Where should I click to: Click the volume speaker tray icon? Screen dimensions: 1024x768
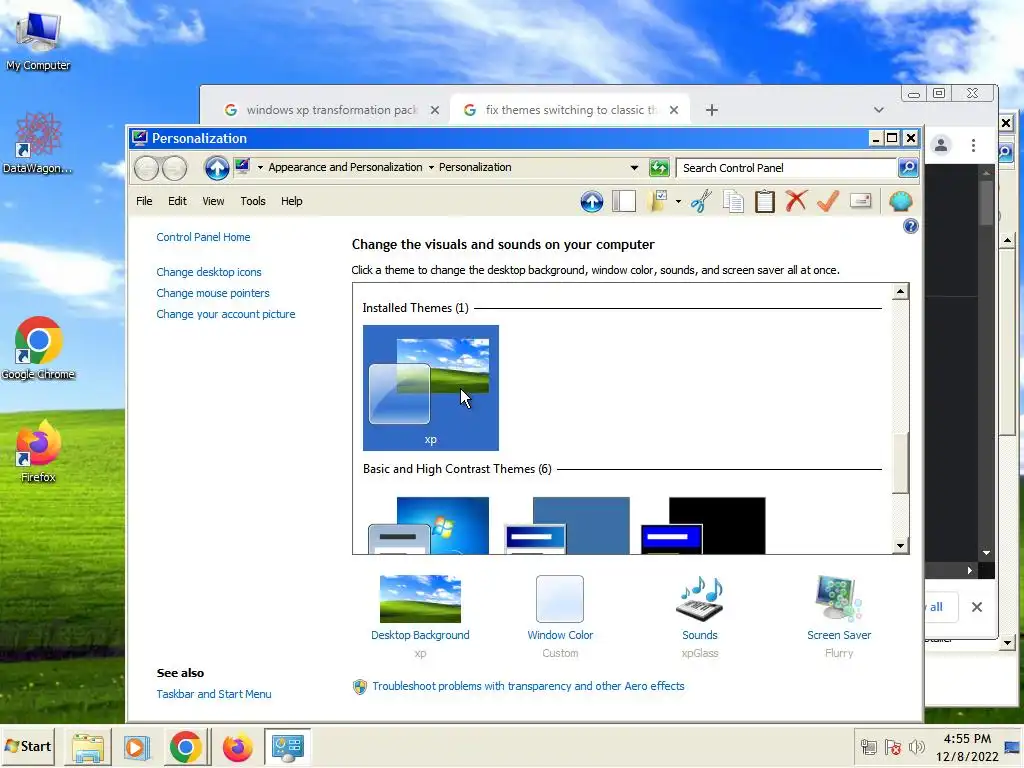[x=916, y=746]
